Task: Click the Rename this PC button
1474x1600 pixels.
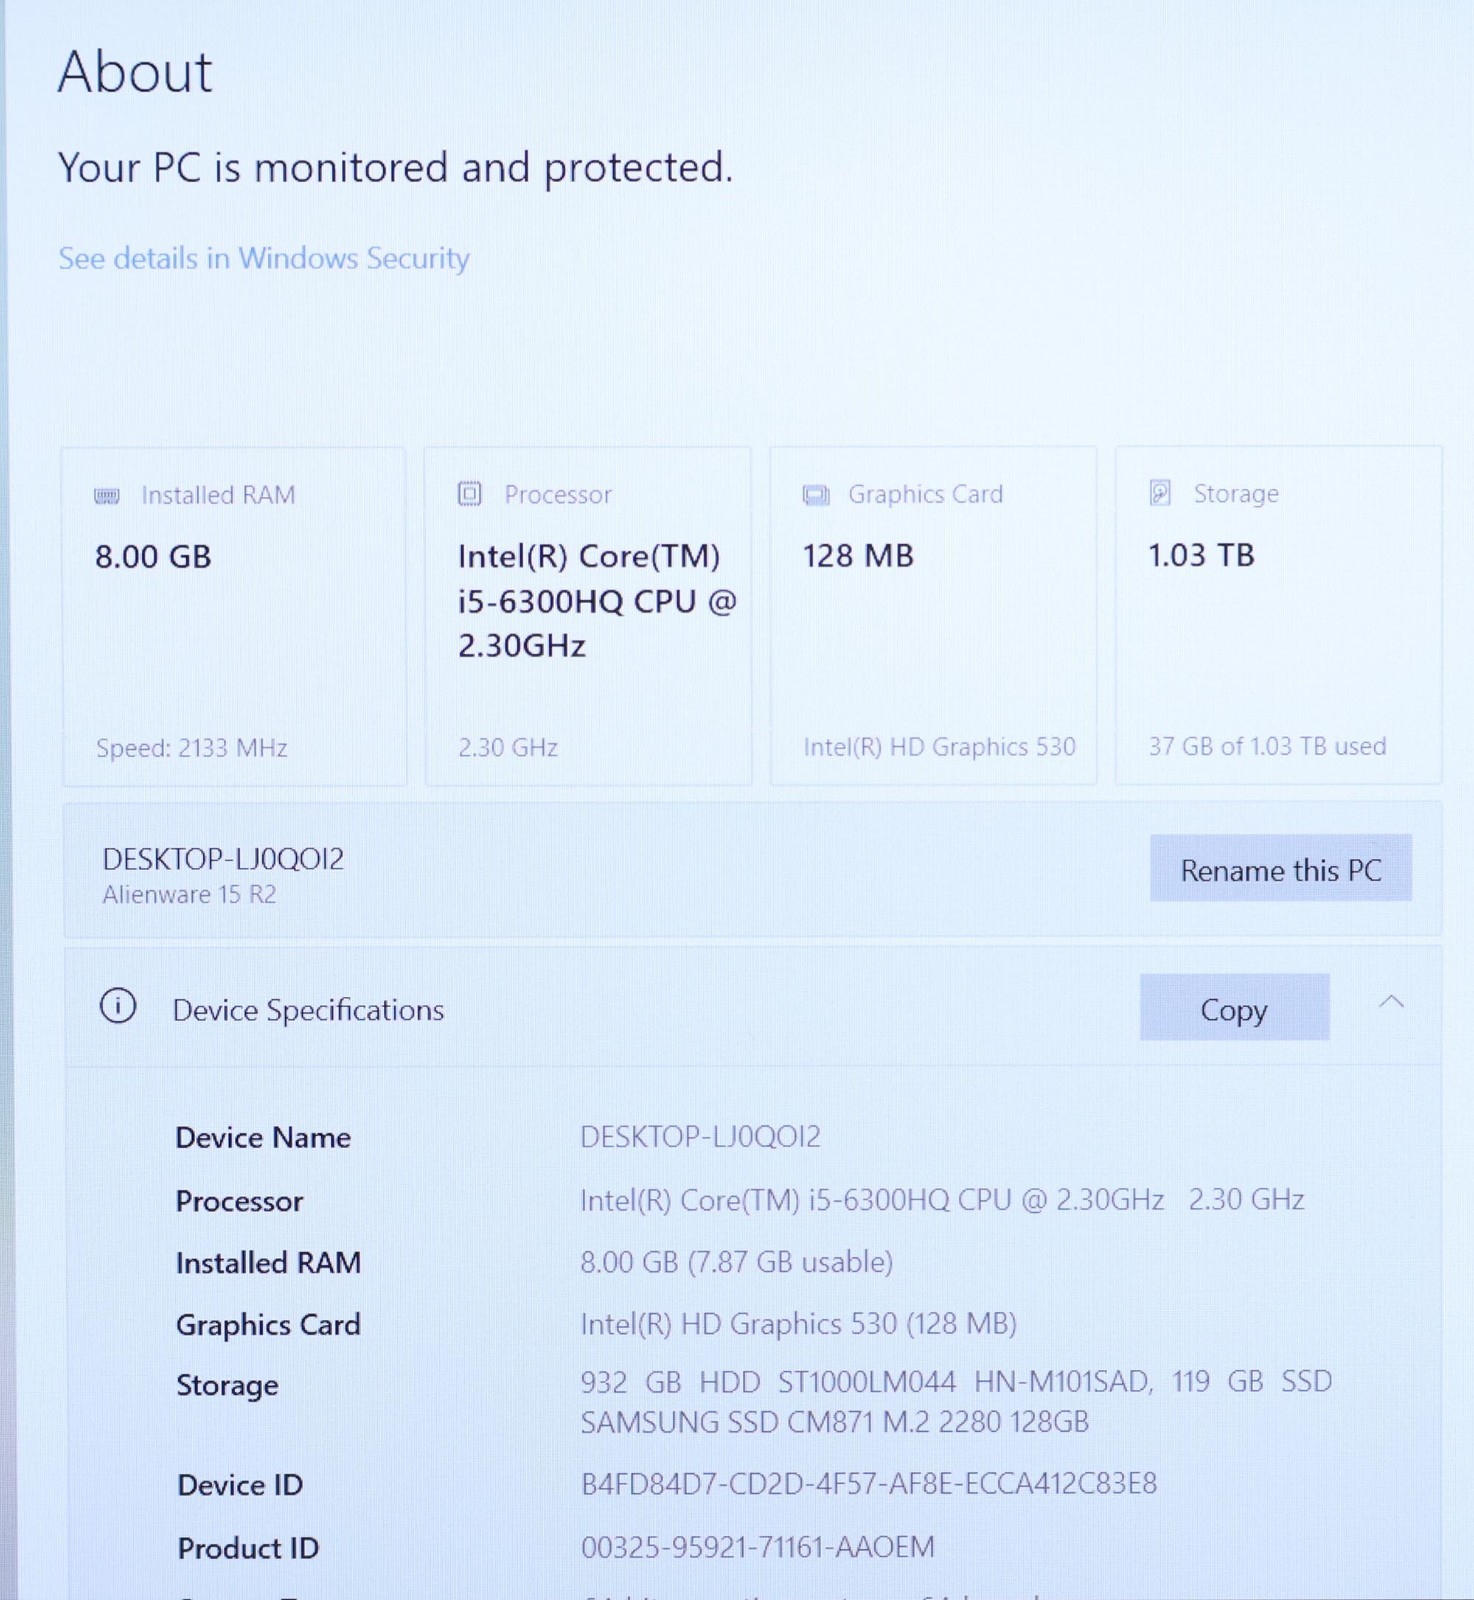Action: coord(1281,868)
